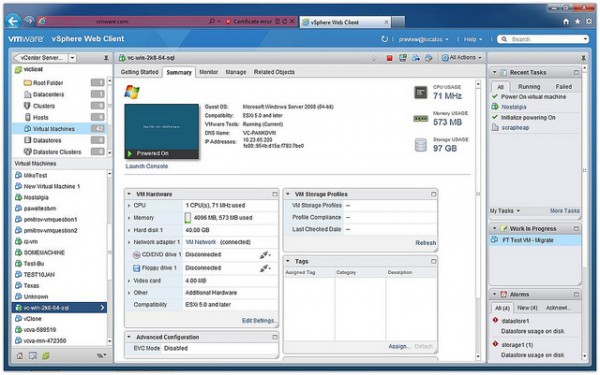The image size is (600, 375).
Task: Open the My Tasks dropdown
Action: click(505, 211)
